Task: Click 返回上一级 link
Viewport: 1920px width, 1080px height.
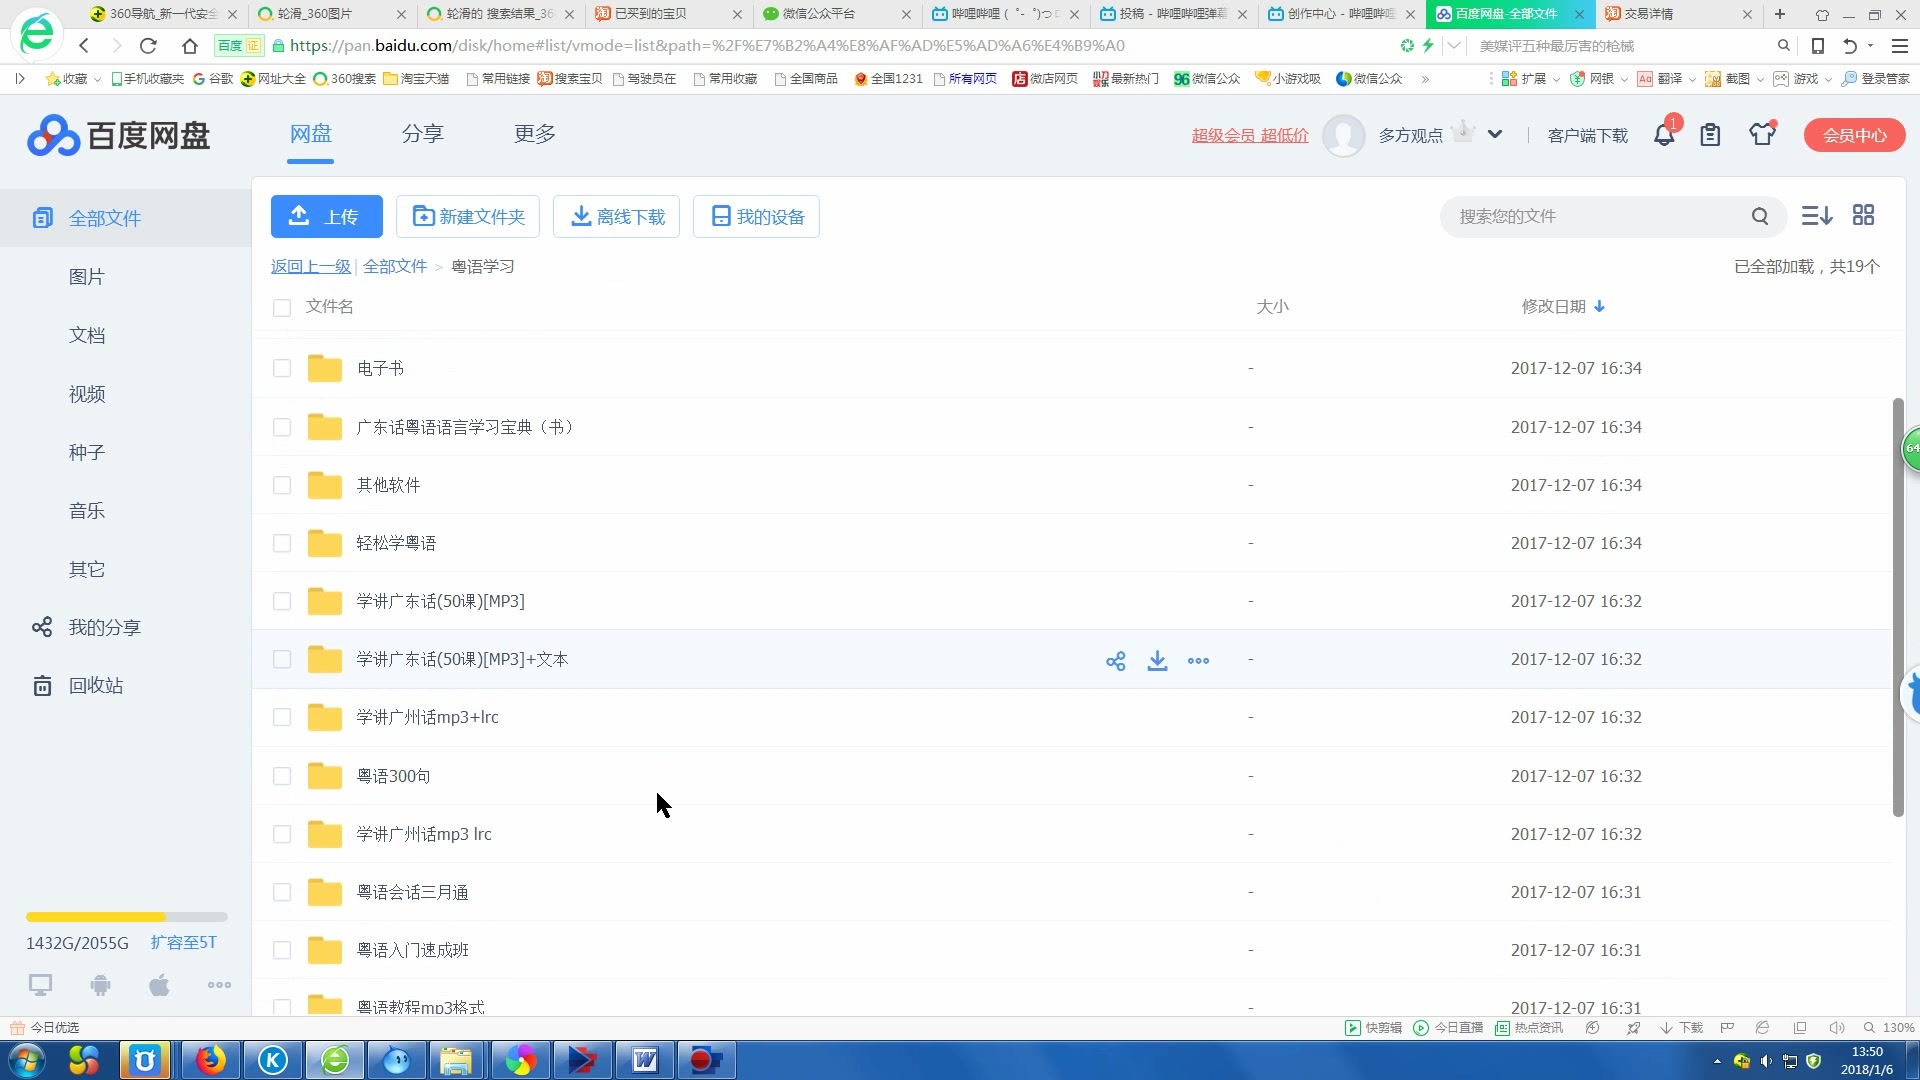Action: coord(311,267)
